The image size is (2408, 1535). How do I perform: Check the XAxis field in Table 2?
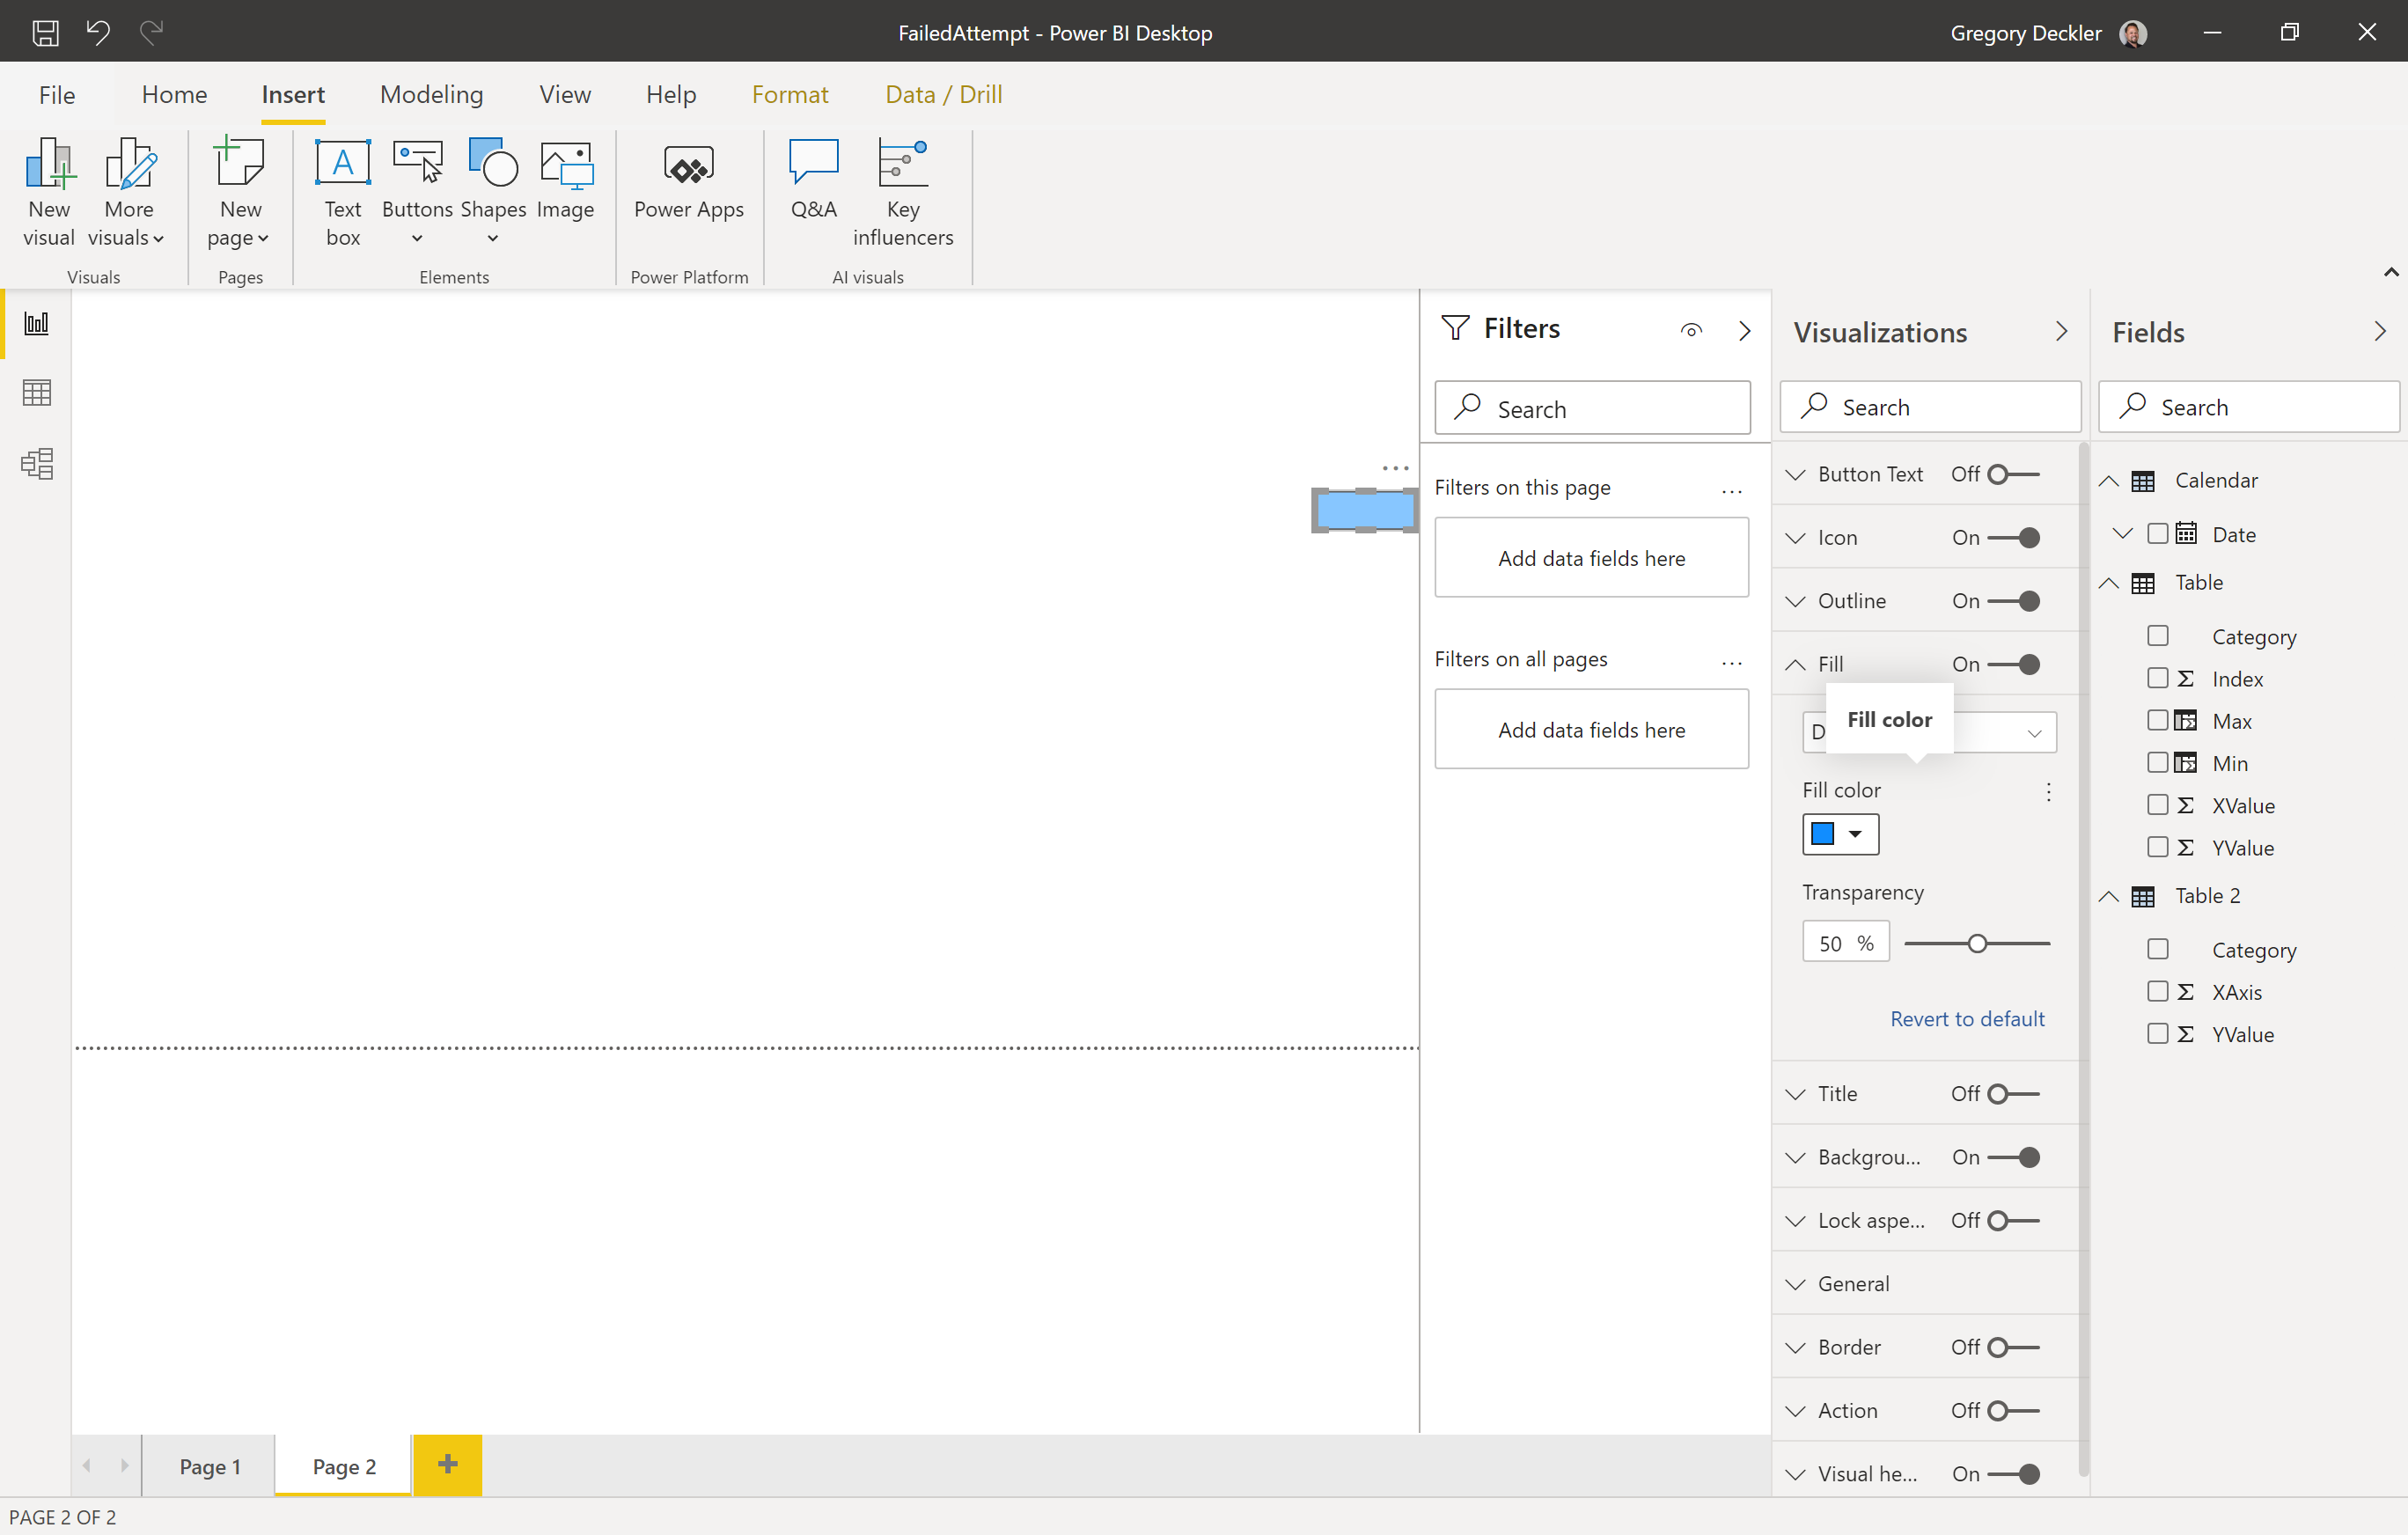pos(2158,991)
